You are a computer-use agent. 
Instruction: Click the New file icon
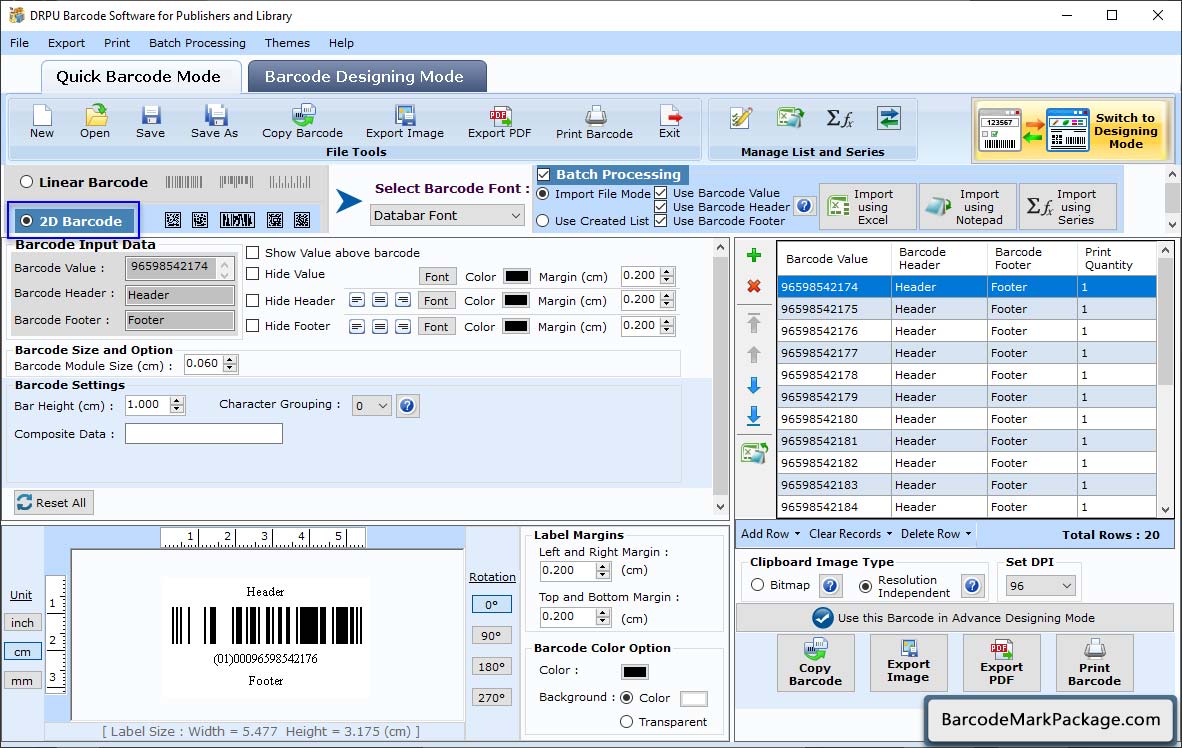[x=41, y=122]
